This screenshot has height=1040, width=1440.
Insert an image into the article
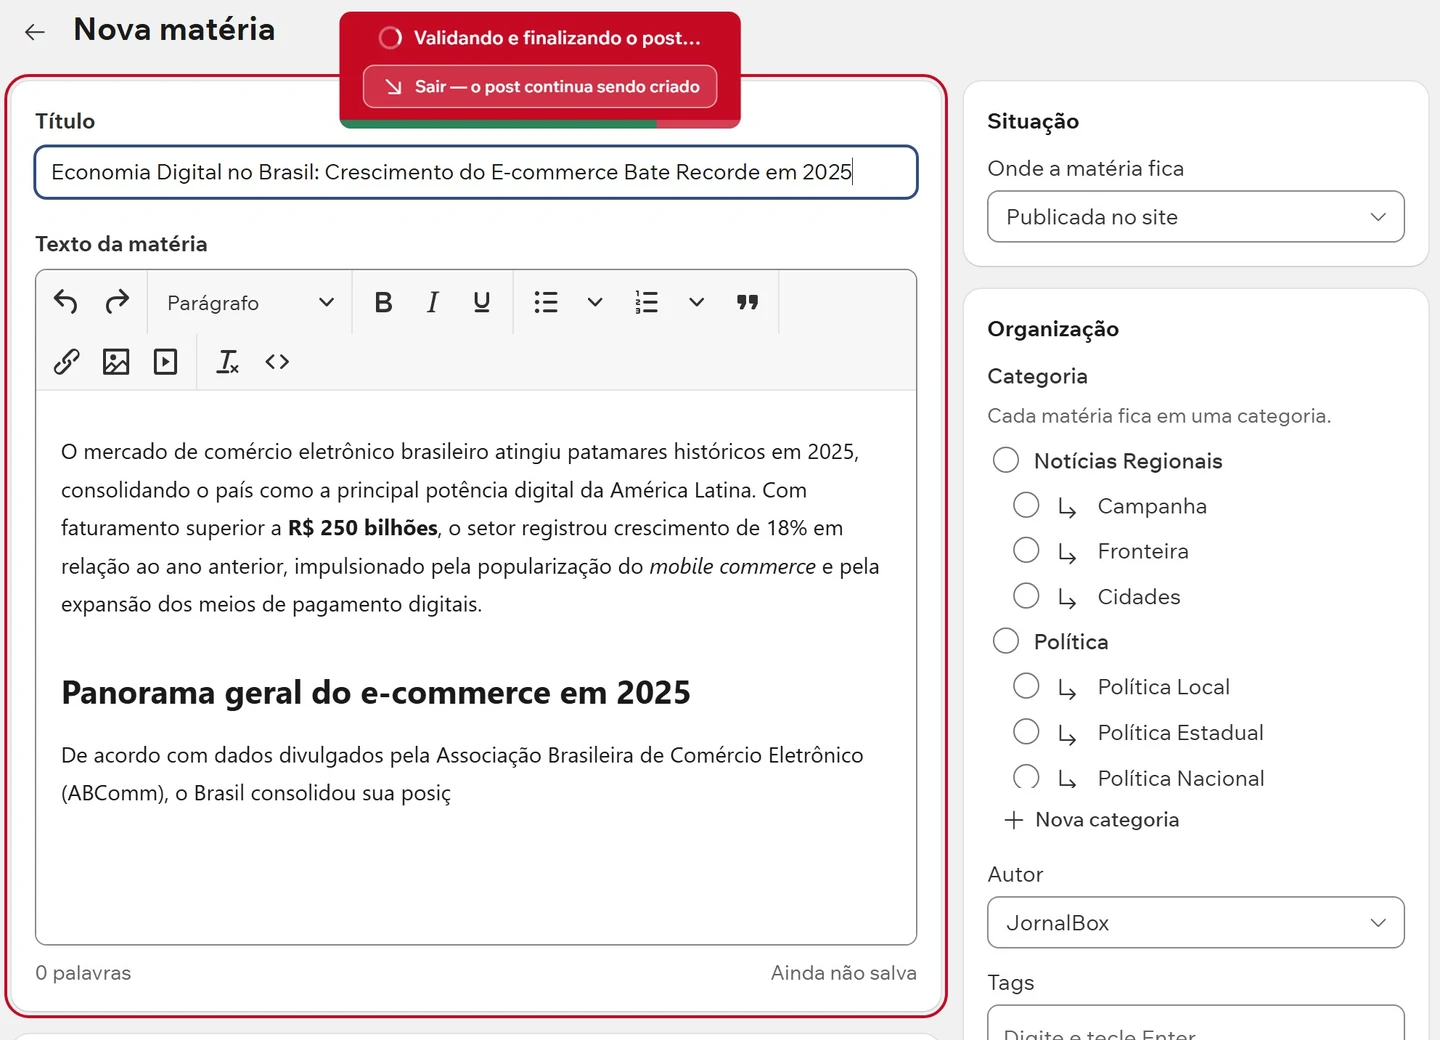tap(116, 361)
